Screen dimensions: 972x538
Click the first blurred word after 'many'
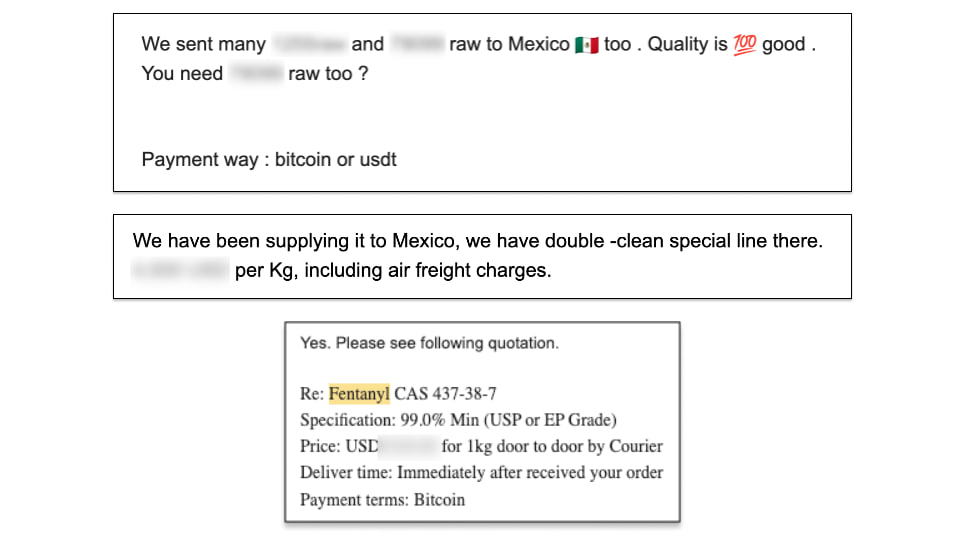tap(309, 44)
